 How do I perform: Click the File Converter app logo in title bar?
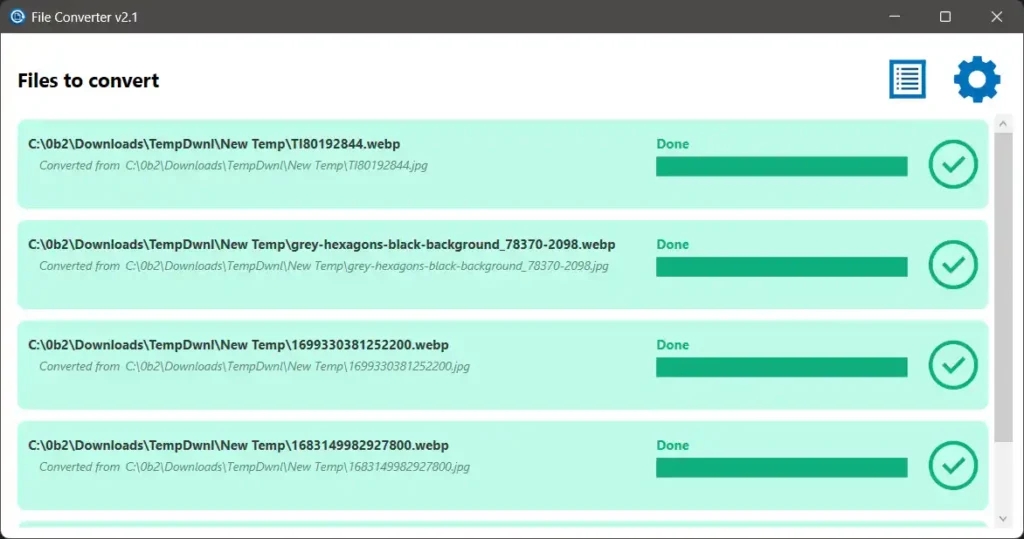click(17, 16)
